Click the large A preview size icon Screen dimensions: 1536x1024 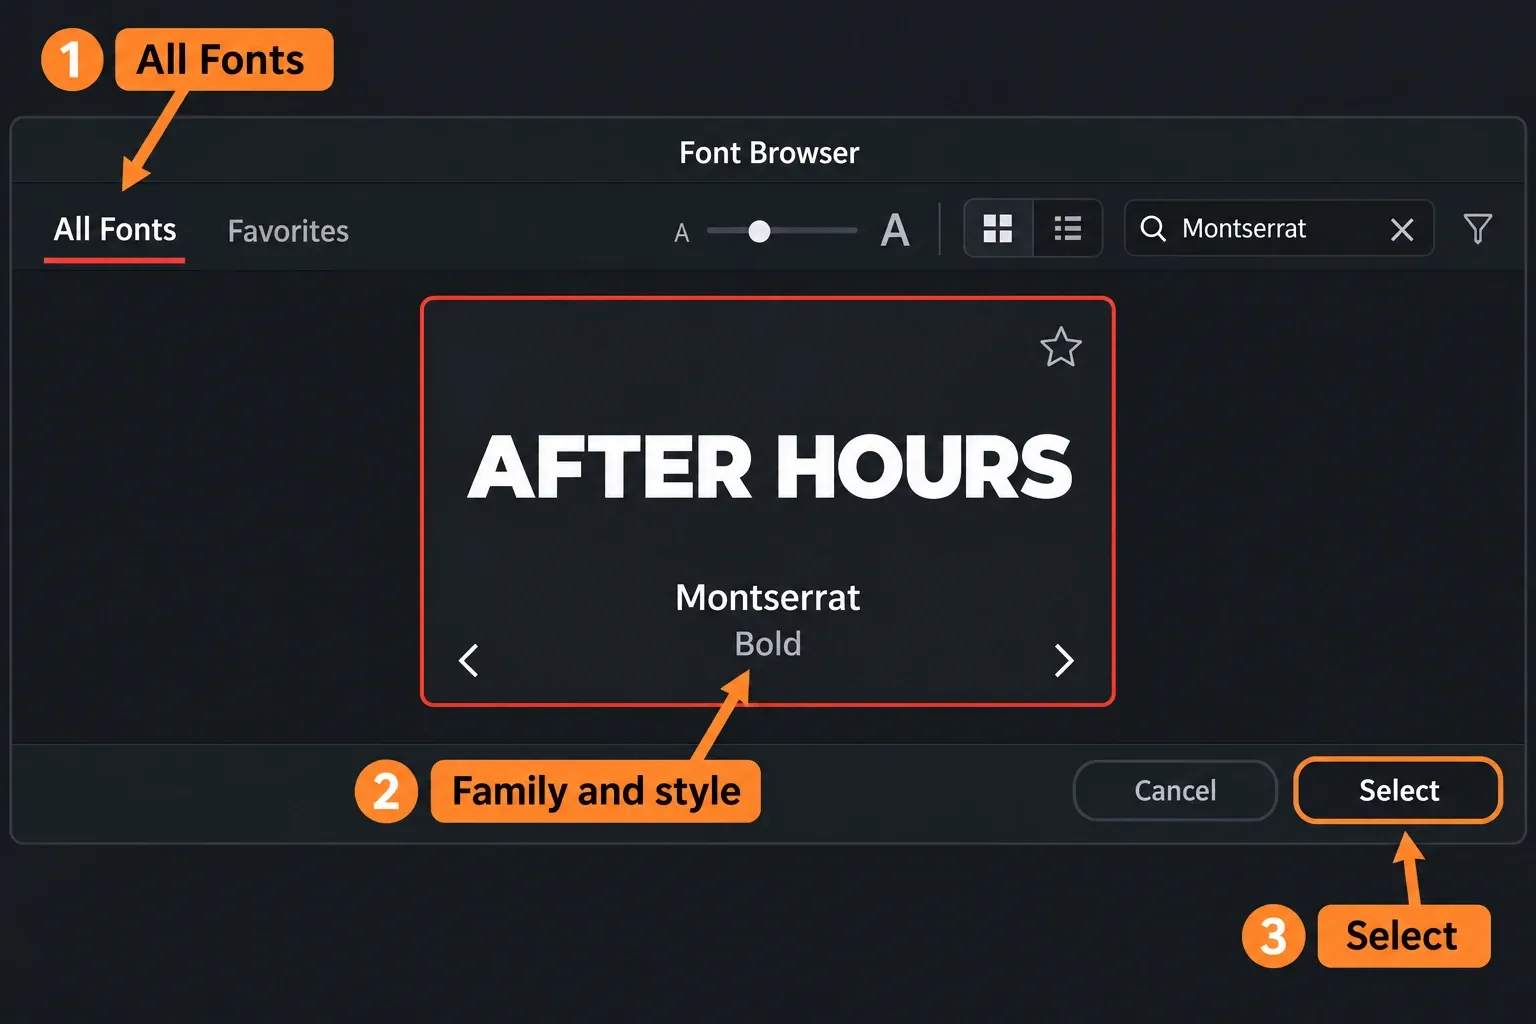[x=895, y=230]
